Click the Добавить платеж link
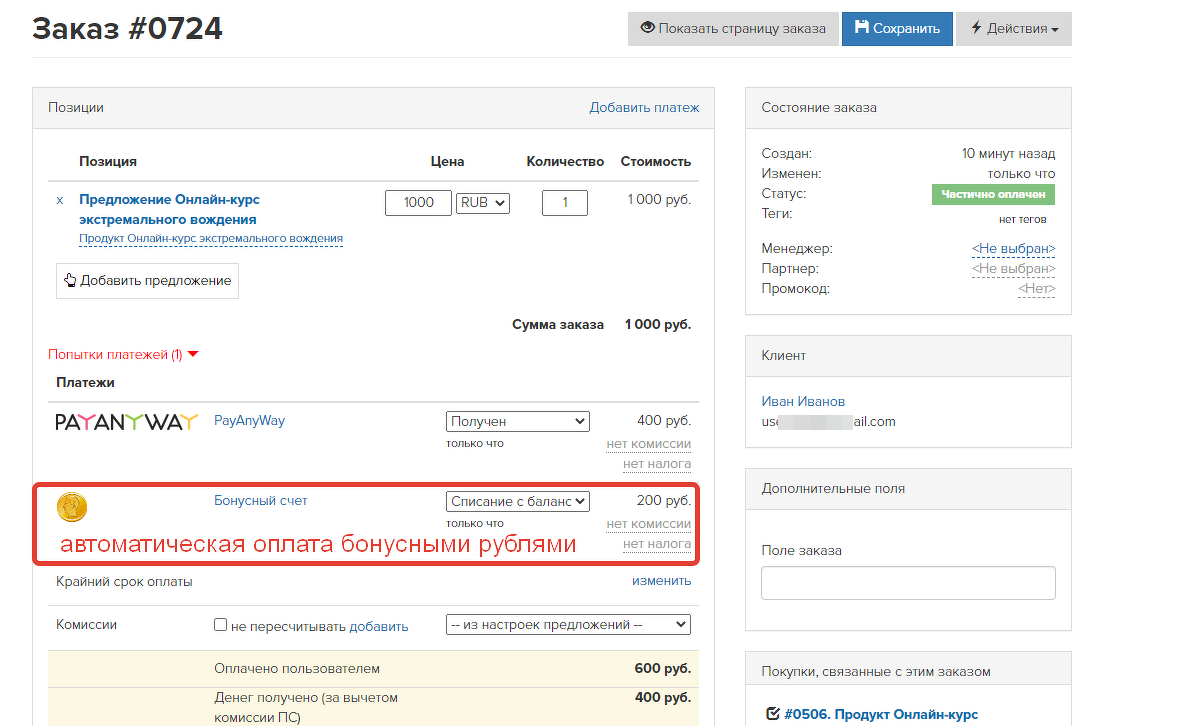Screen dimensions: 1183x726 [645, 107]
